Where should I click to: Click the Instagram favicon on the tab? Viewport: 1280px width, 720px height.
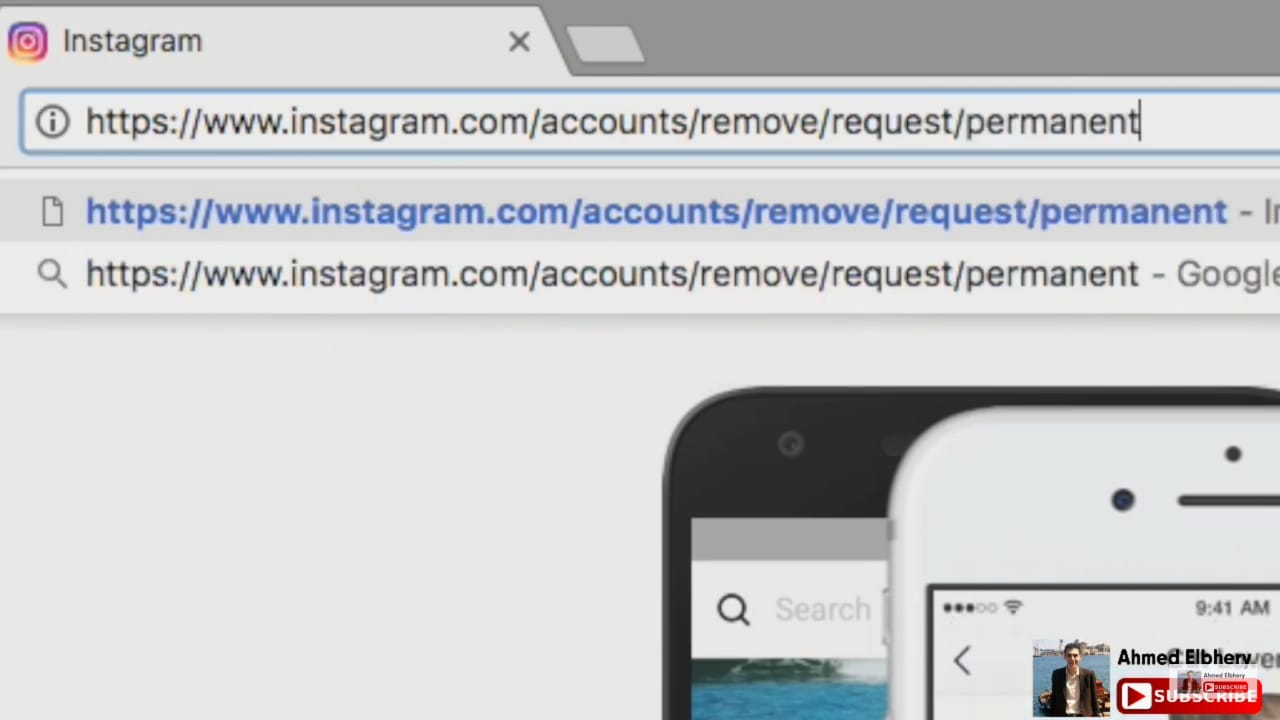(x=27, y=42)
